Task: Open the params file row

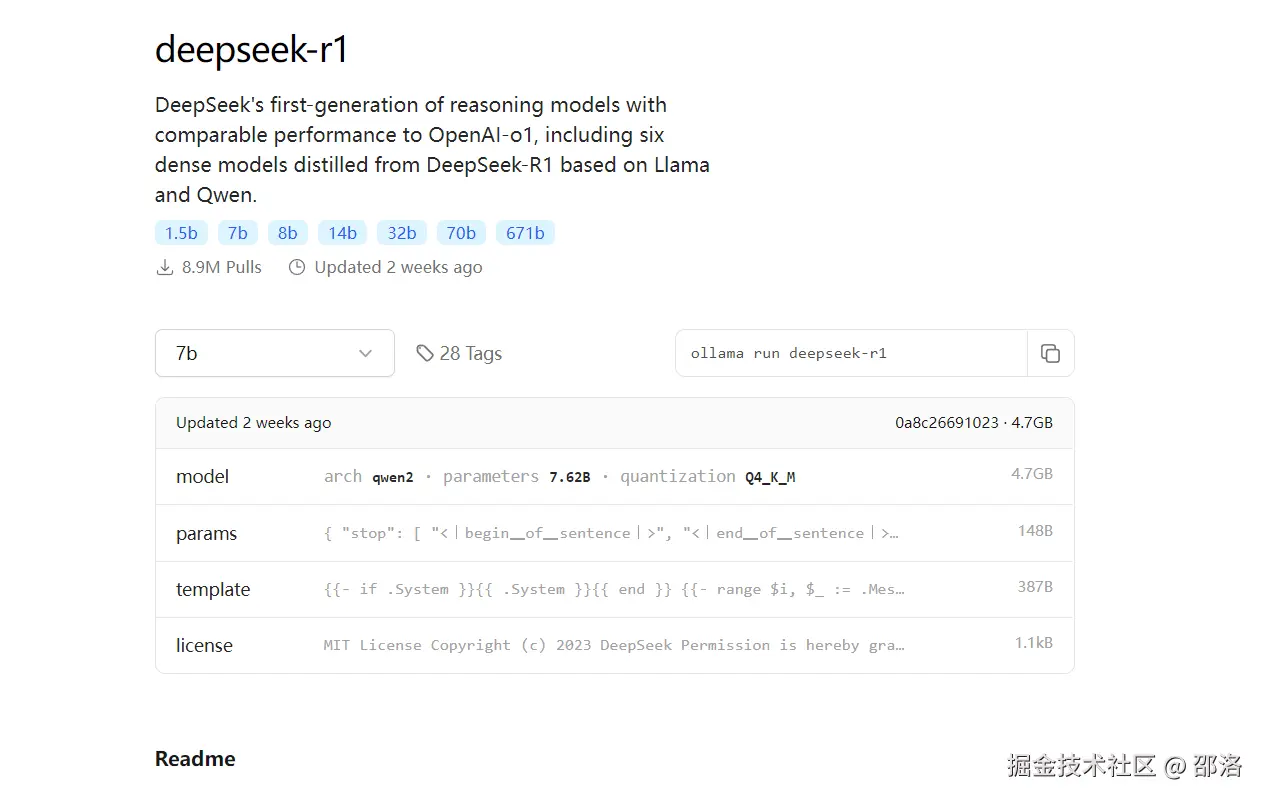Action: click(614, 533)
